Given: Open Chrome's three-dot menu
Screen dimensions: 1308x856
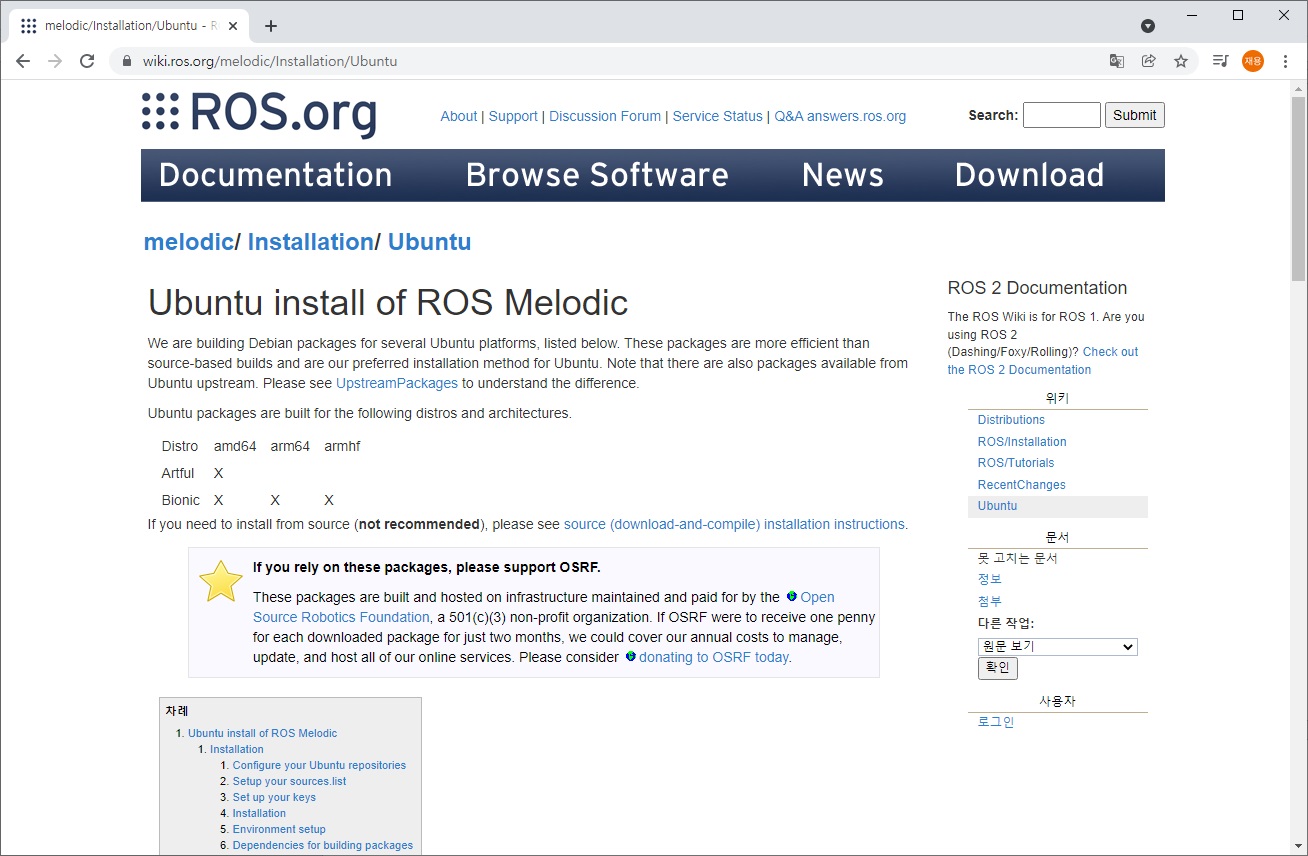Looking at the screenshot, I should pos(1285,61).
